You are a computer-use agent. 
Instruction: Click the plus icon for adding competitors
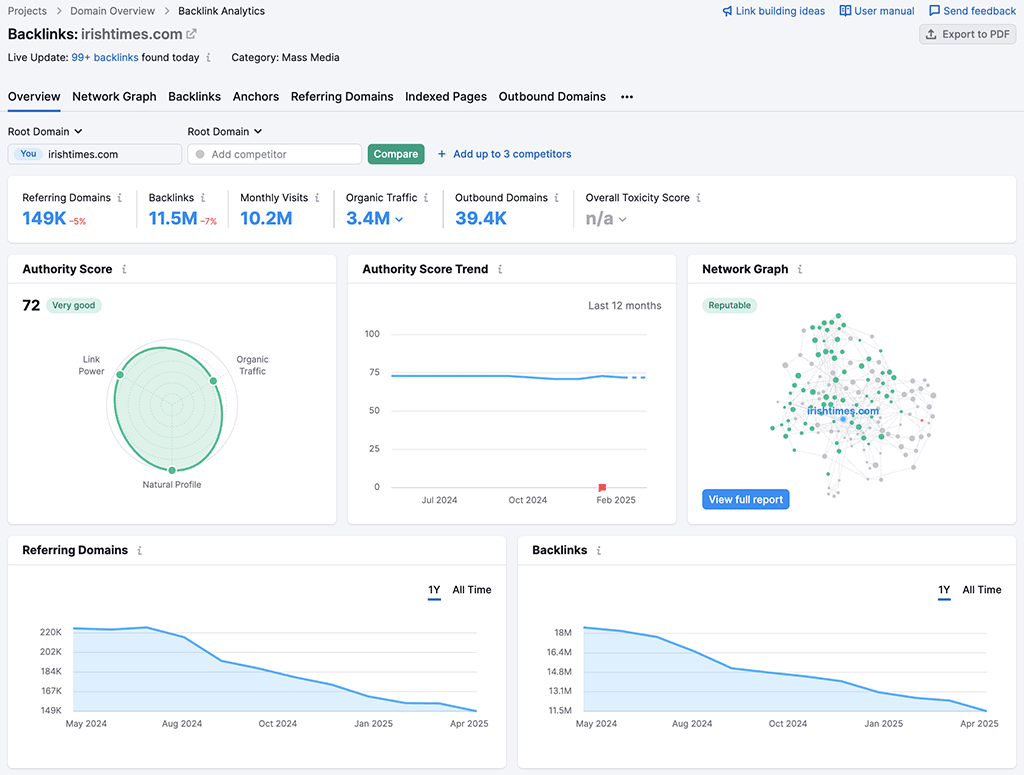click(x=441, y=154)
